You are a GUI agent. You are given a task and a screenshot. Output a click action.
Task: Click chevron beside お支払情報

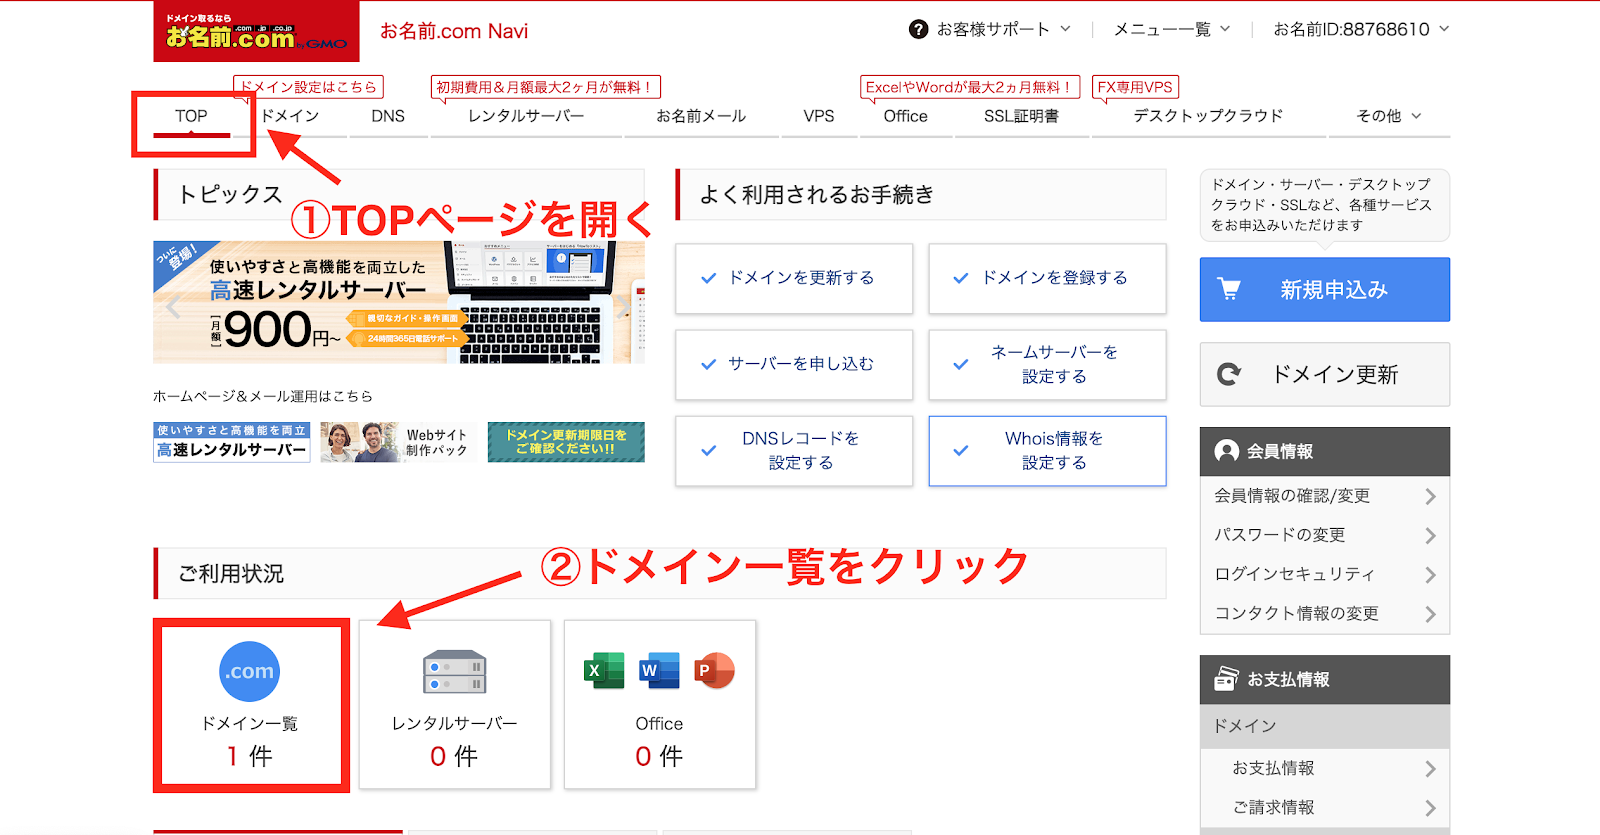(1430, 768)
